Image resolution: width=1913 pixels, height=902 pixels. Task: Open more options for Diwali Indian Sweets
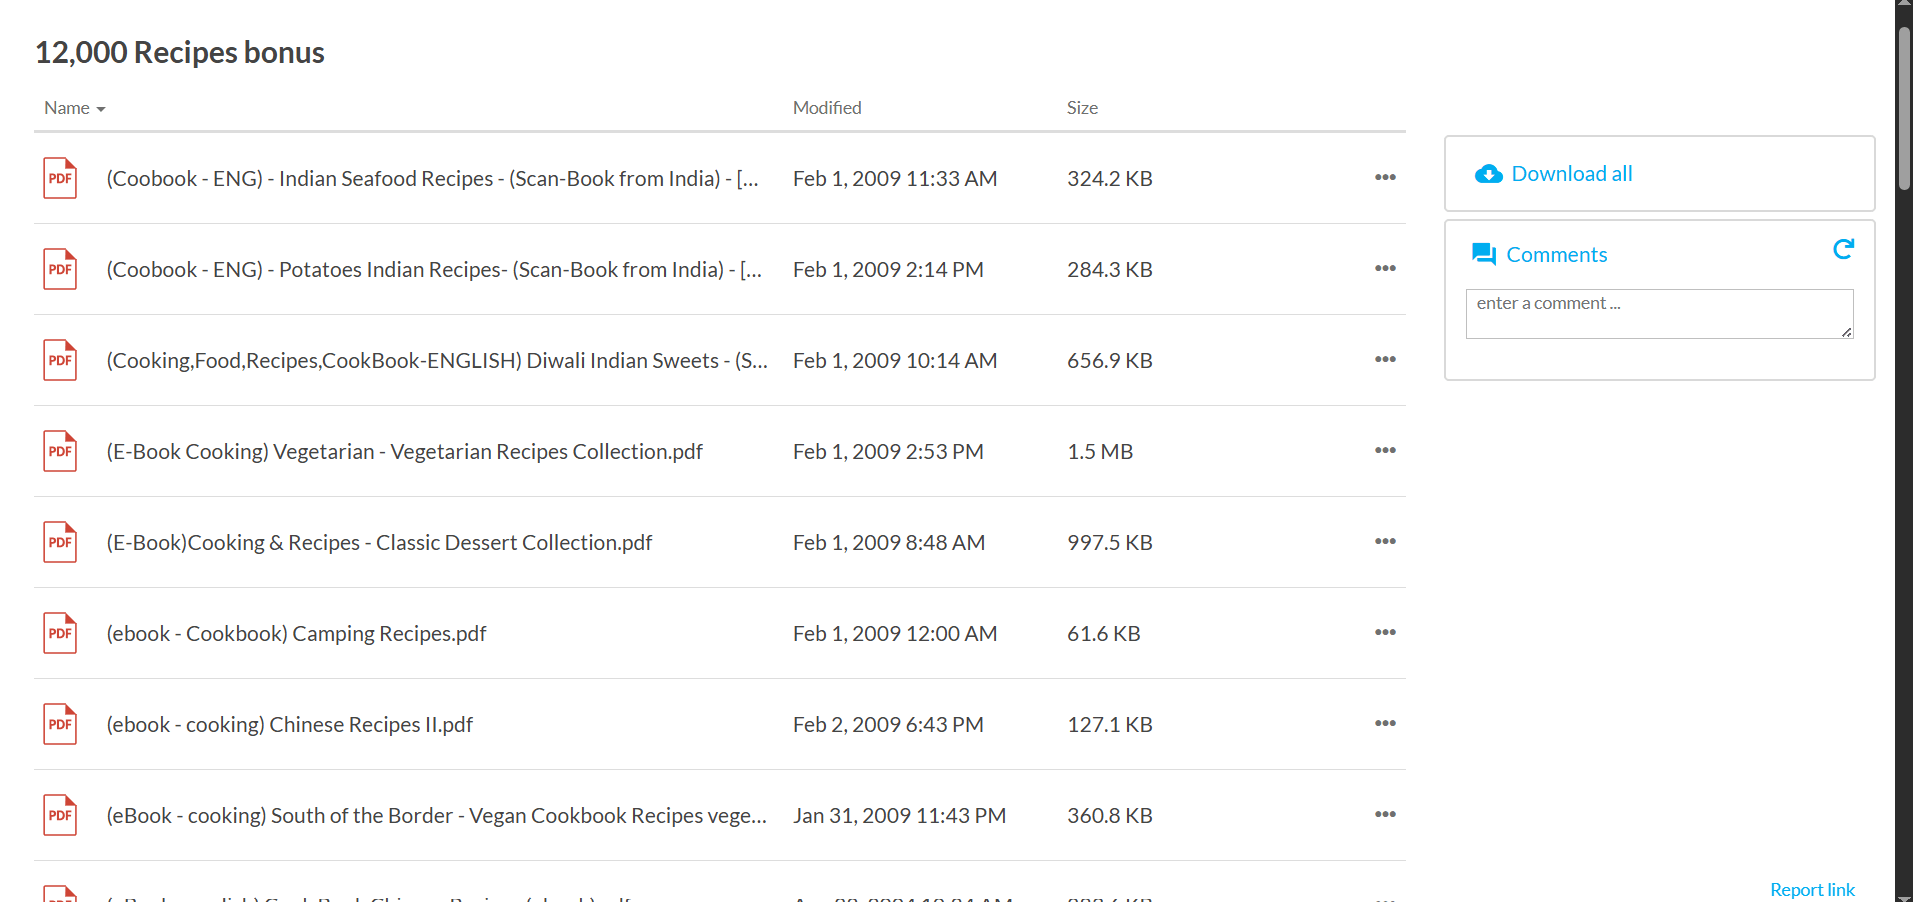click(1385, 359)
